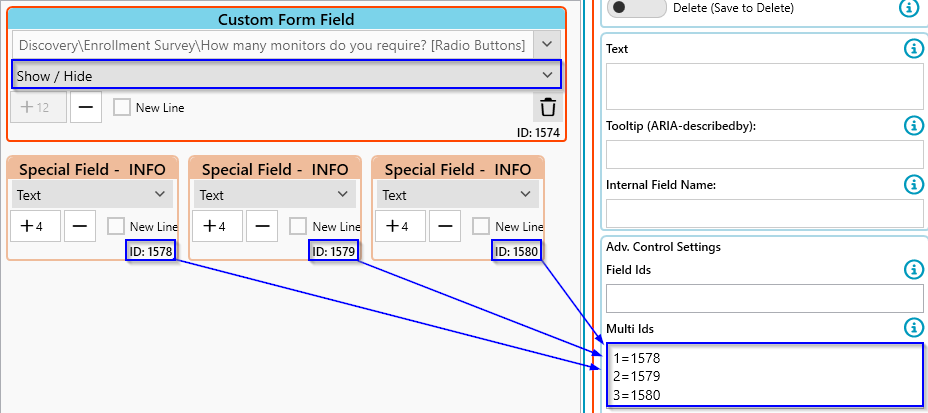Click the Multi Ids text area

point(765,377)
